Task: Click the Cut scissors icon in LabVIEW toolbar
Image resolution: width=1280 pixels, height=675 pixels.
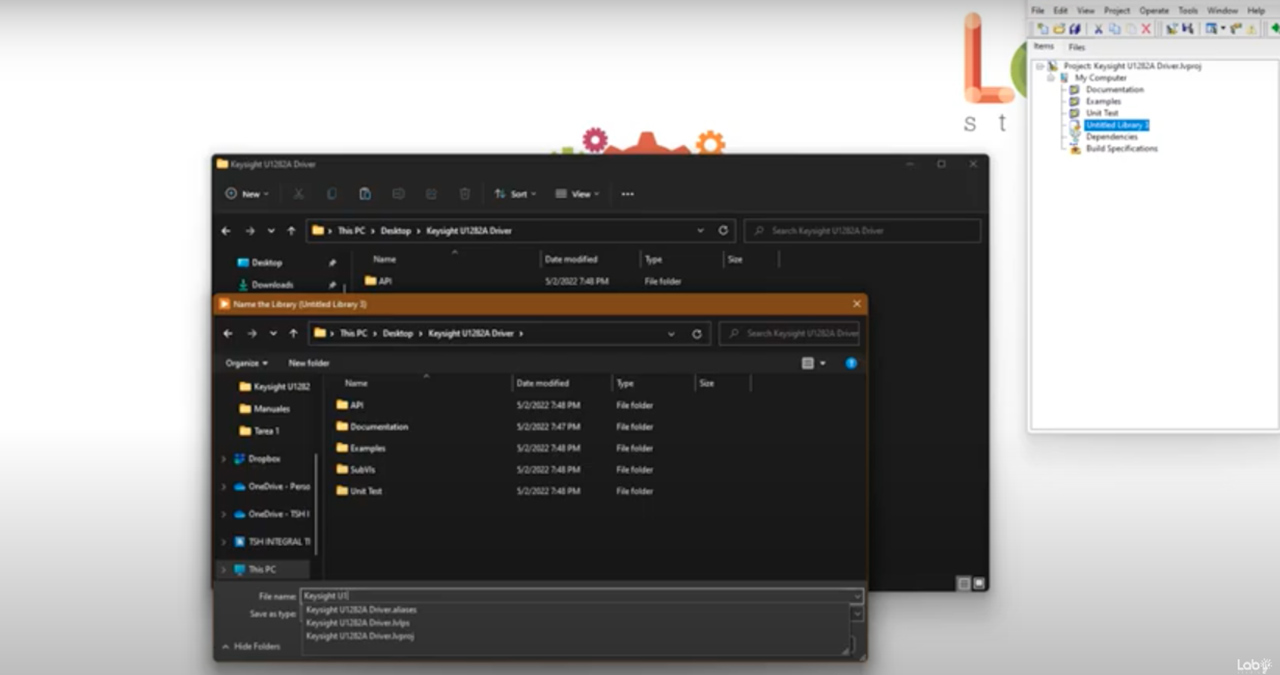Action: pyautogui.click(x=1098, y=29)
